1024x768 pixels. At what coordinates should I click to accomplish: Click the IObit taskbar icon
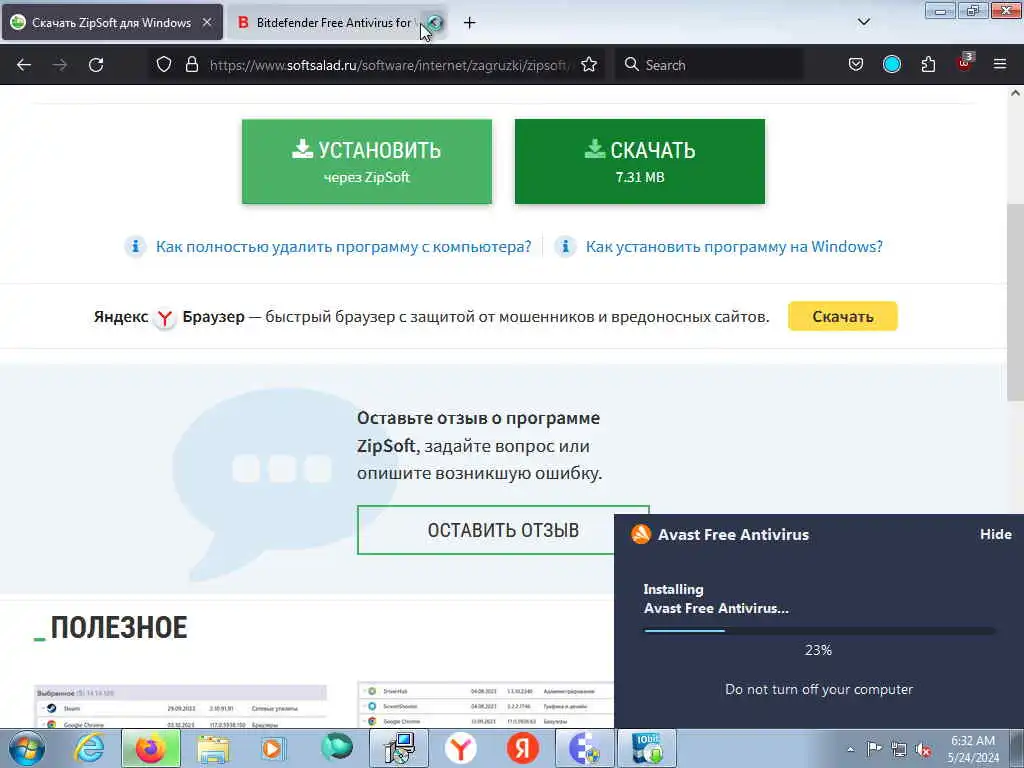pos(647,748)
